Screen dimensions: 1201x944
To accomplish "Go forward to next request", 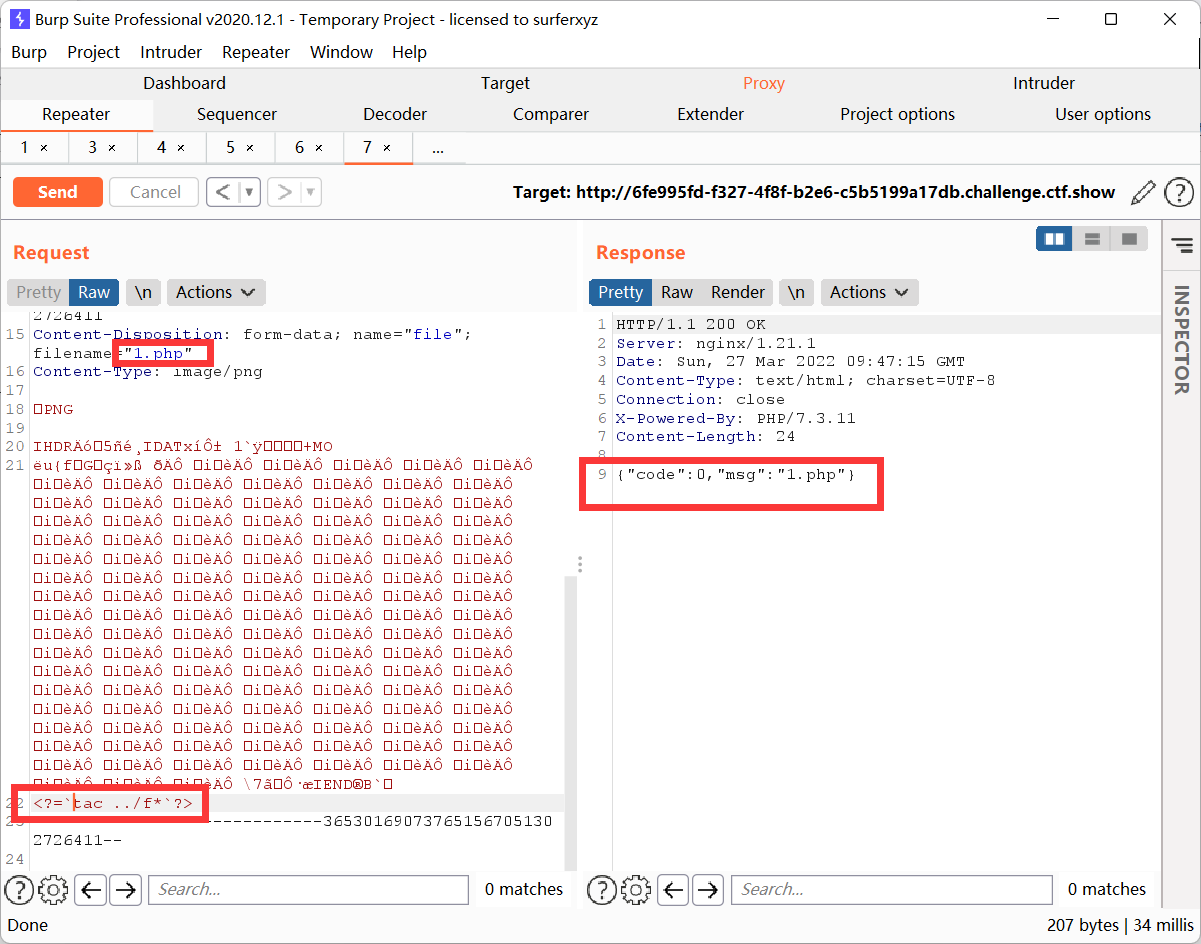I will coord(284,192).
